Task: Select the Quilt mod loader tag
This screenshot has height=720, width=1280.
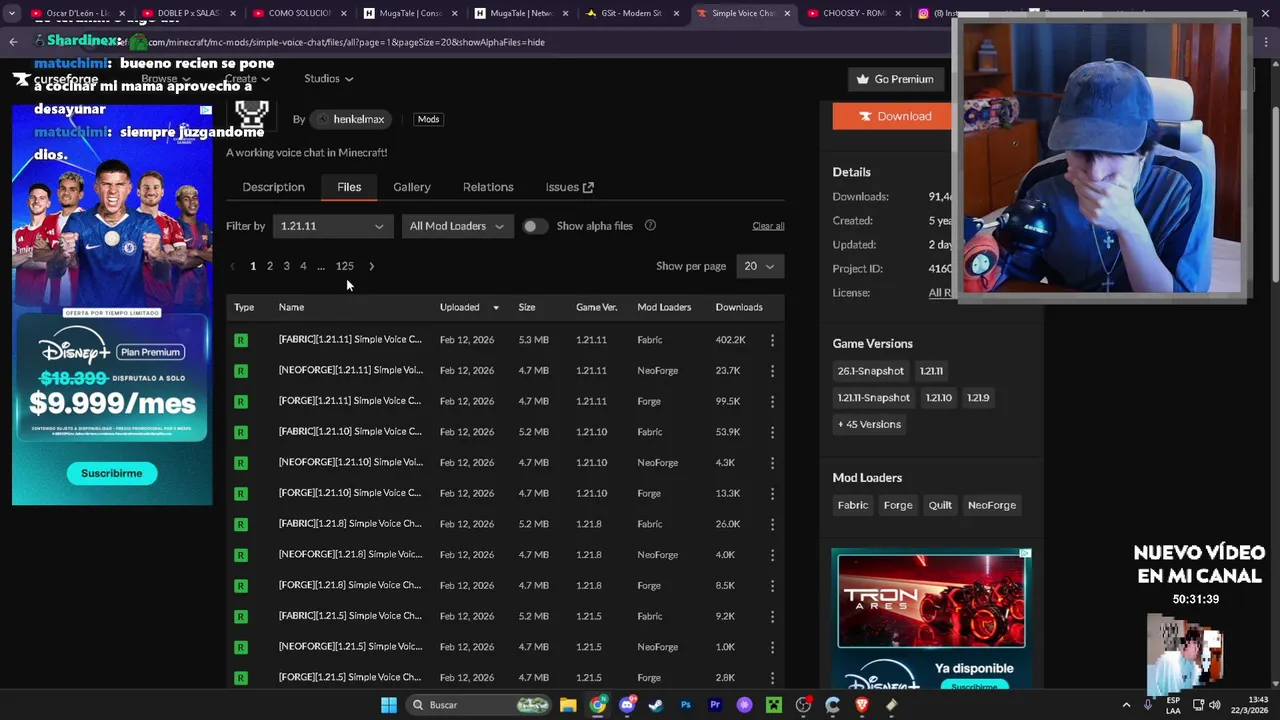Action: click(940, 505)
